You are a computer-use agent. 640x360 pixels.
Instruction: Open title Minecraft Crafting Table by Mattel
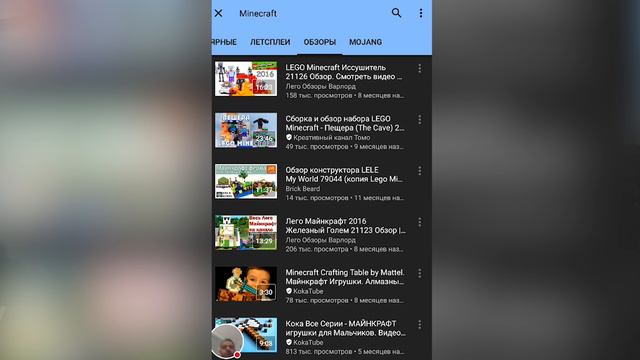click(345, 277)
